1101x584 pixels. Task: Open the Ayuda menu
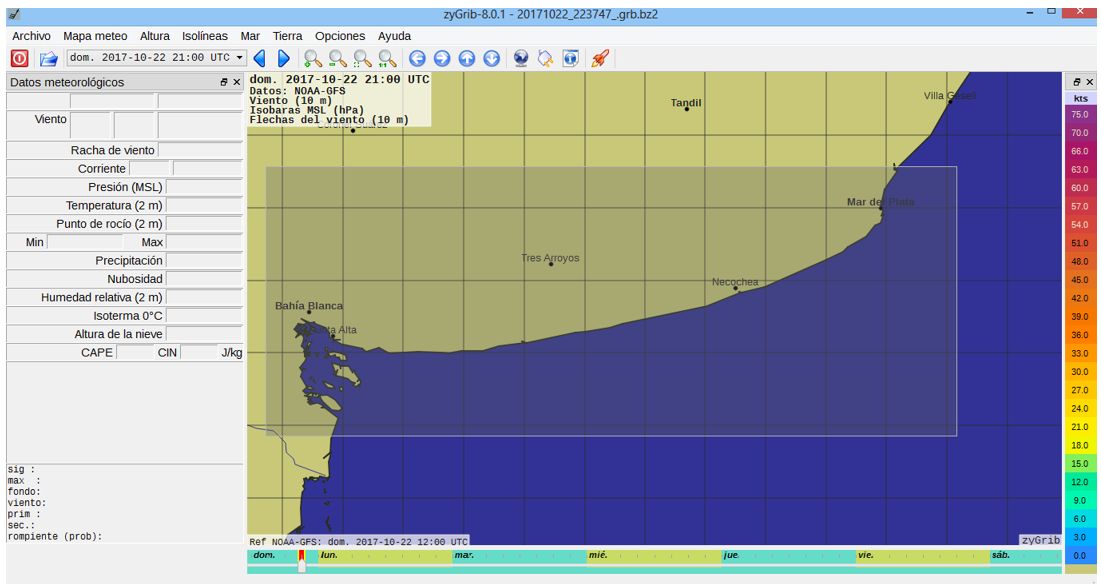(395, 36)
